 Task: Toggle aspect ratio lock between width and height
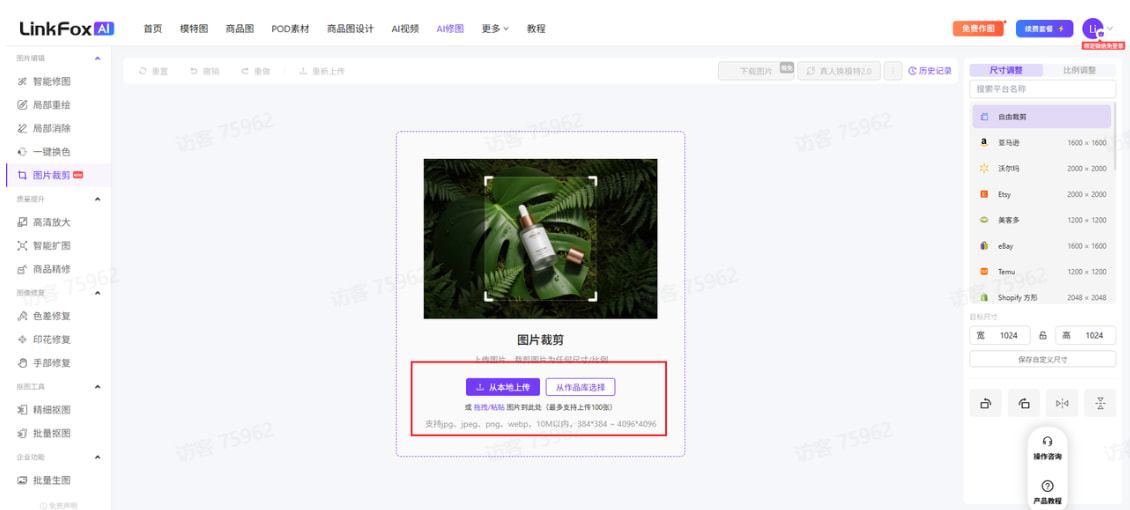point(1043,336)
